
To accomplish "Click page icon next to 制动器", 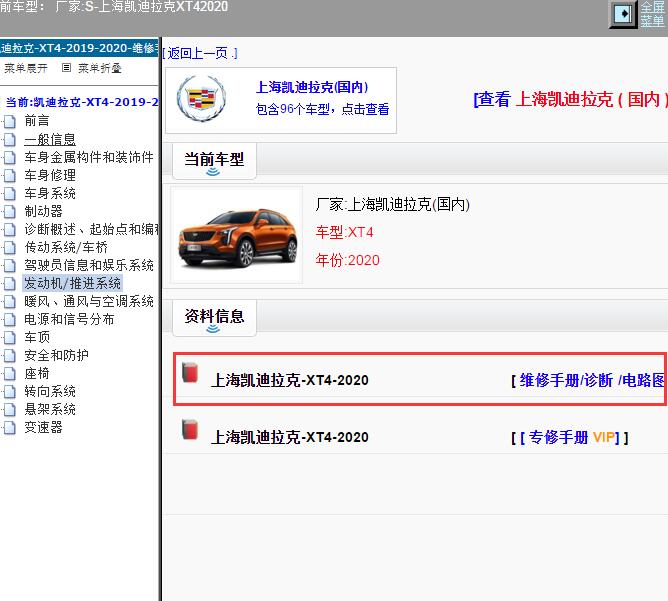I will (9, 212).
